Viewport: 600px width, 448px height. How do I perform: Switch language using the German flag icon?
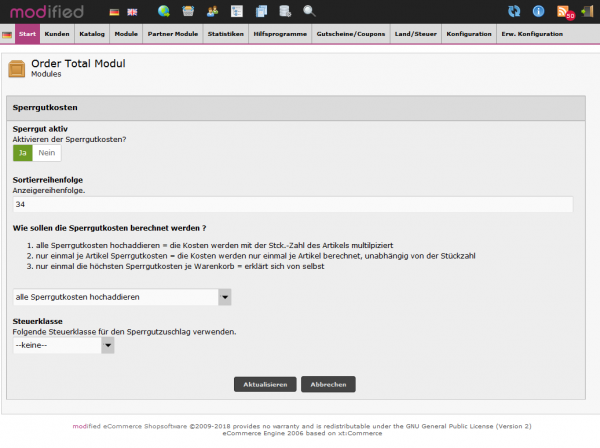115,12
